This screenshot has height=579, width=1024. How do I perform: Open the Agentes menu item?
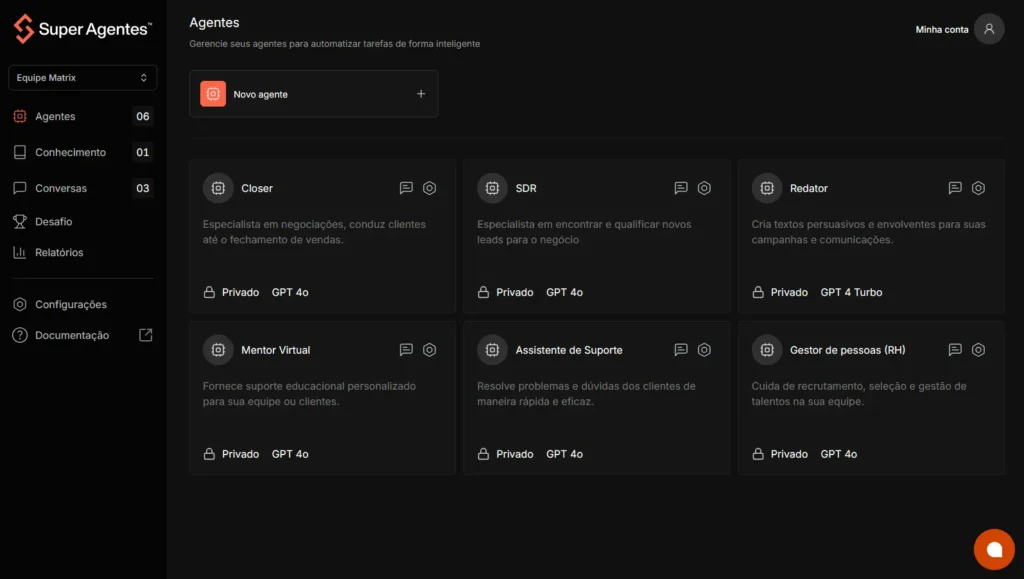click(x=55, y=116)
